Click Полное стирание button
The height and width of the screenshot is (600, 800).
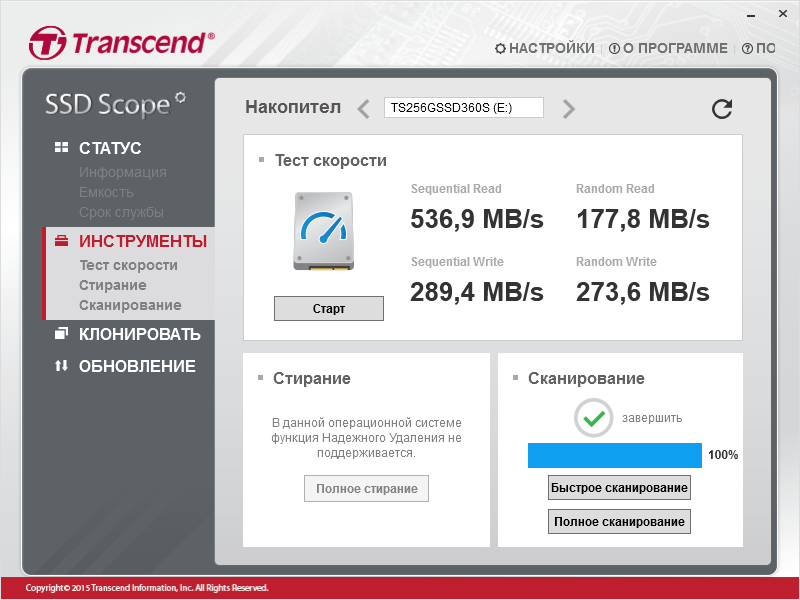pos(366,489)
